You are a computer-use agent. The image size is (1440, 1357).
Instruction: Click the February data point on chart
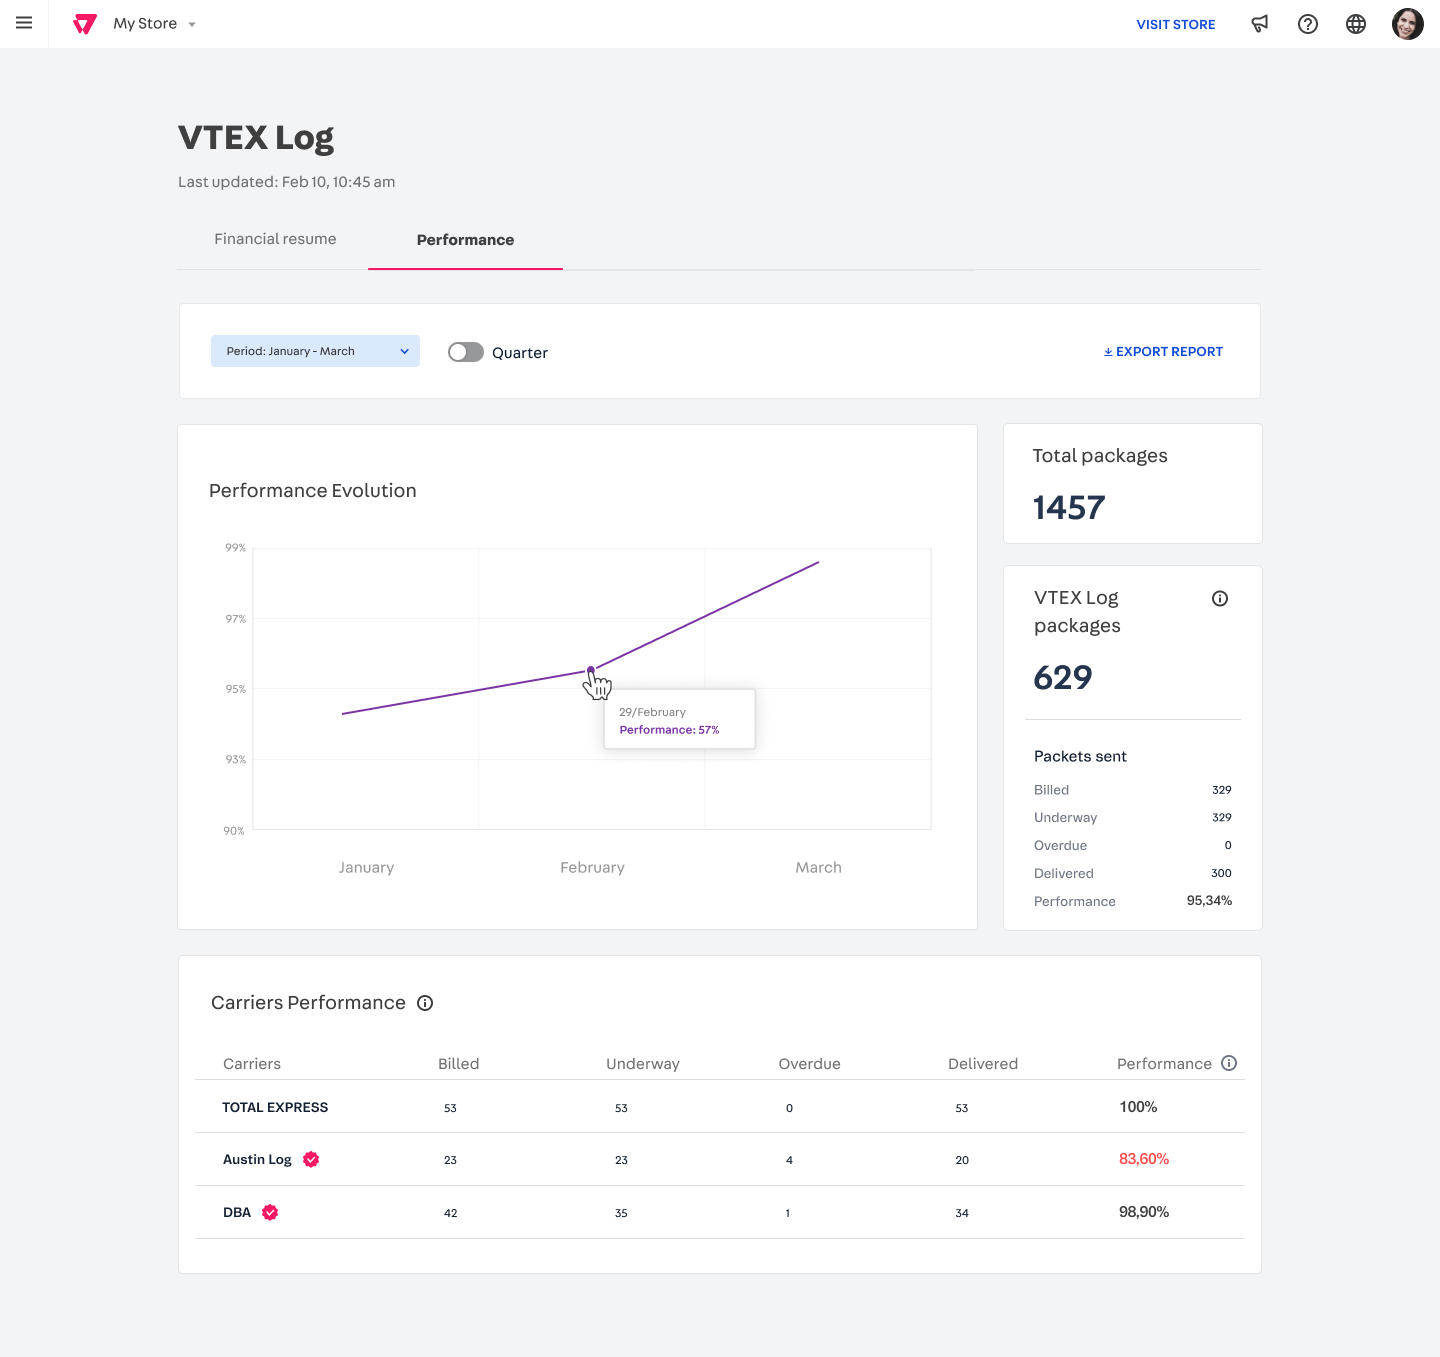pyautogui.click(x=591, y=670)
